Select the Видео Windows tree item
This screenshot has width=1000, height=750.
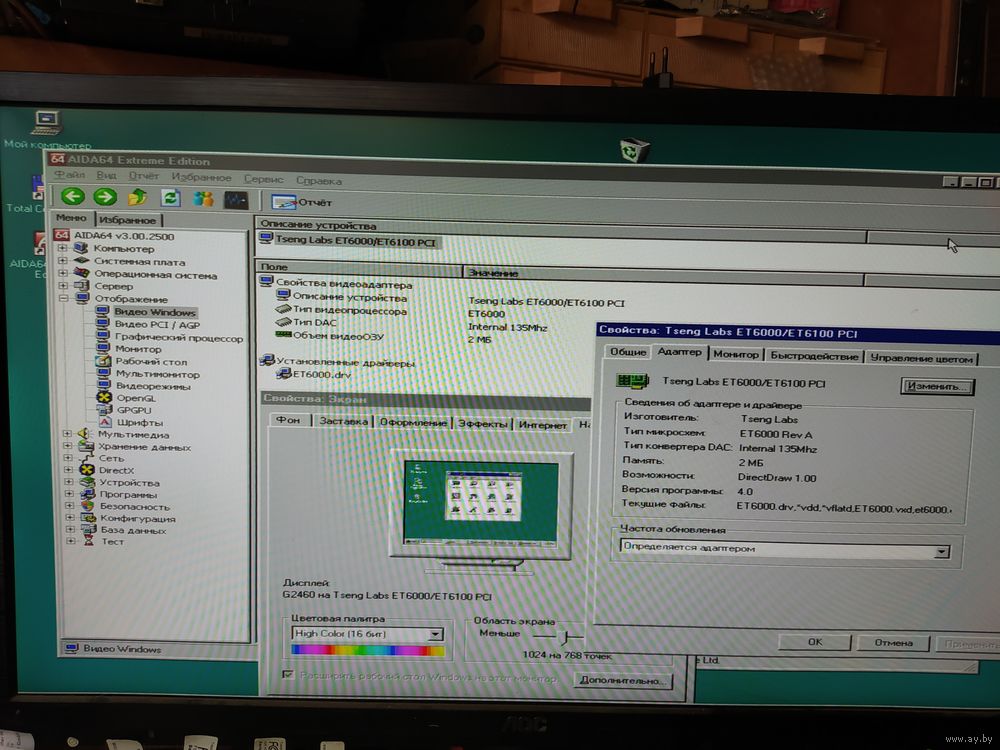(154, 312)
